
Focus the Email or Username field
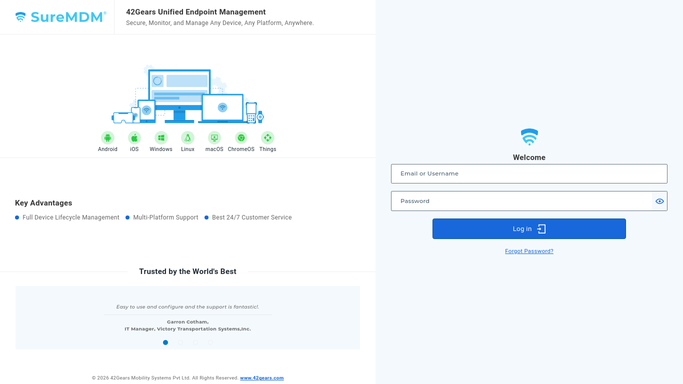529,174
